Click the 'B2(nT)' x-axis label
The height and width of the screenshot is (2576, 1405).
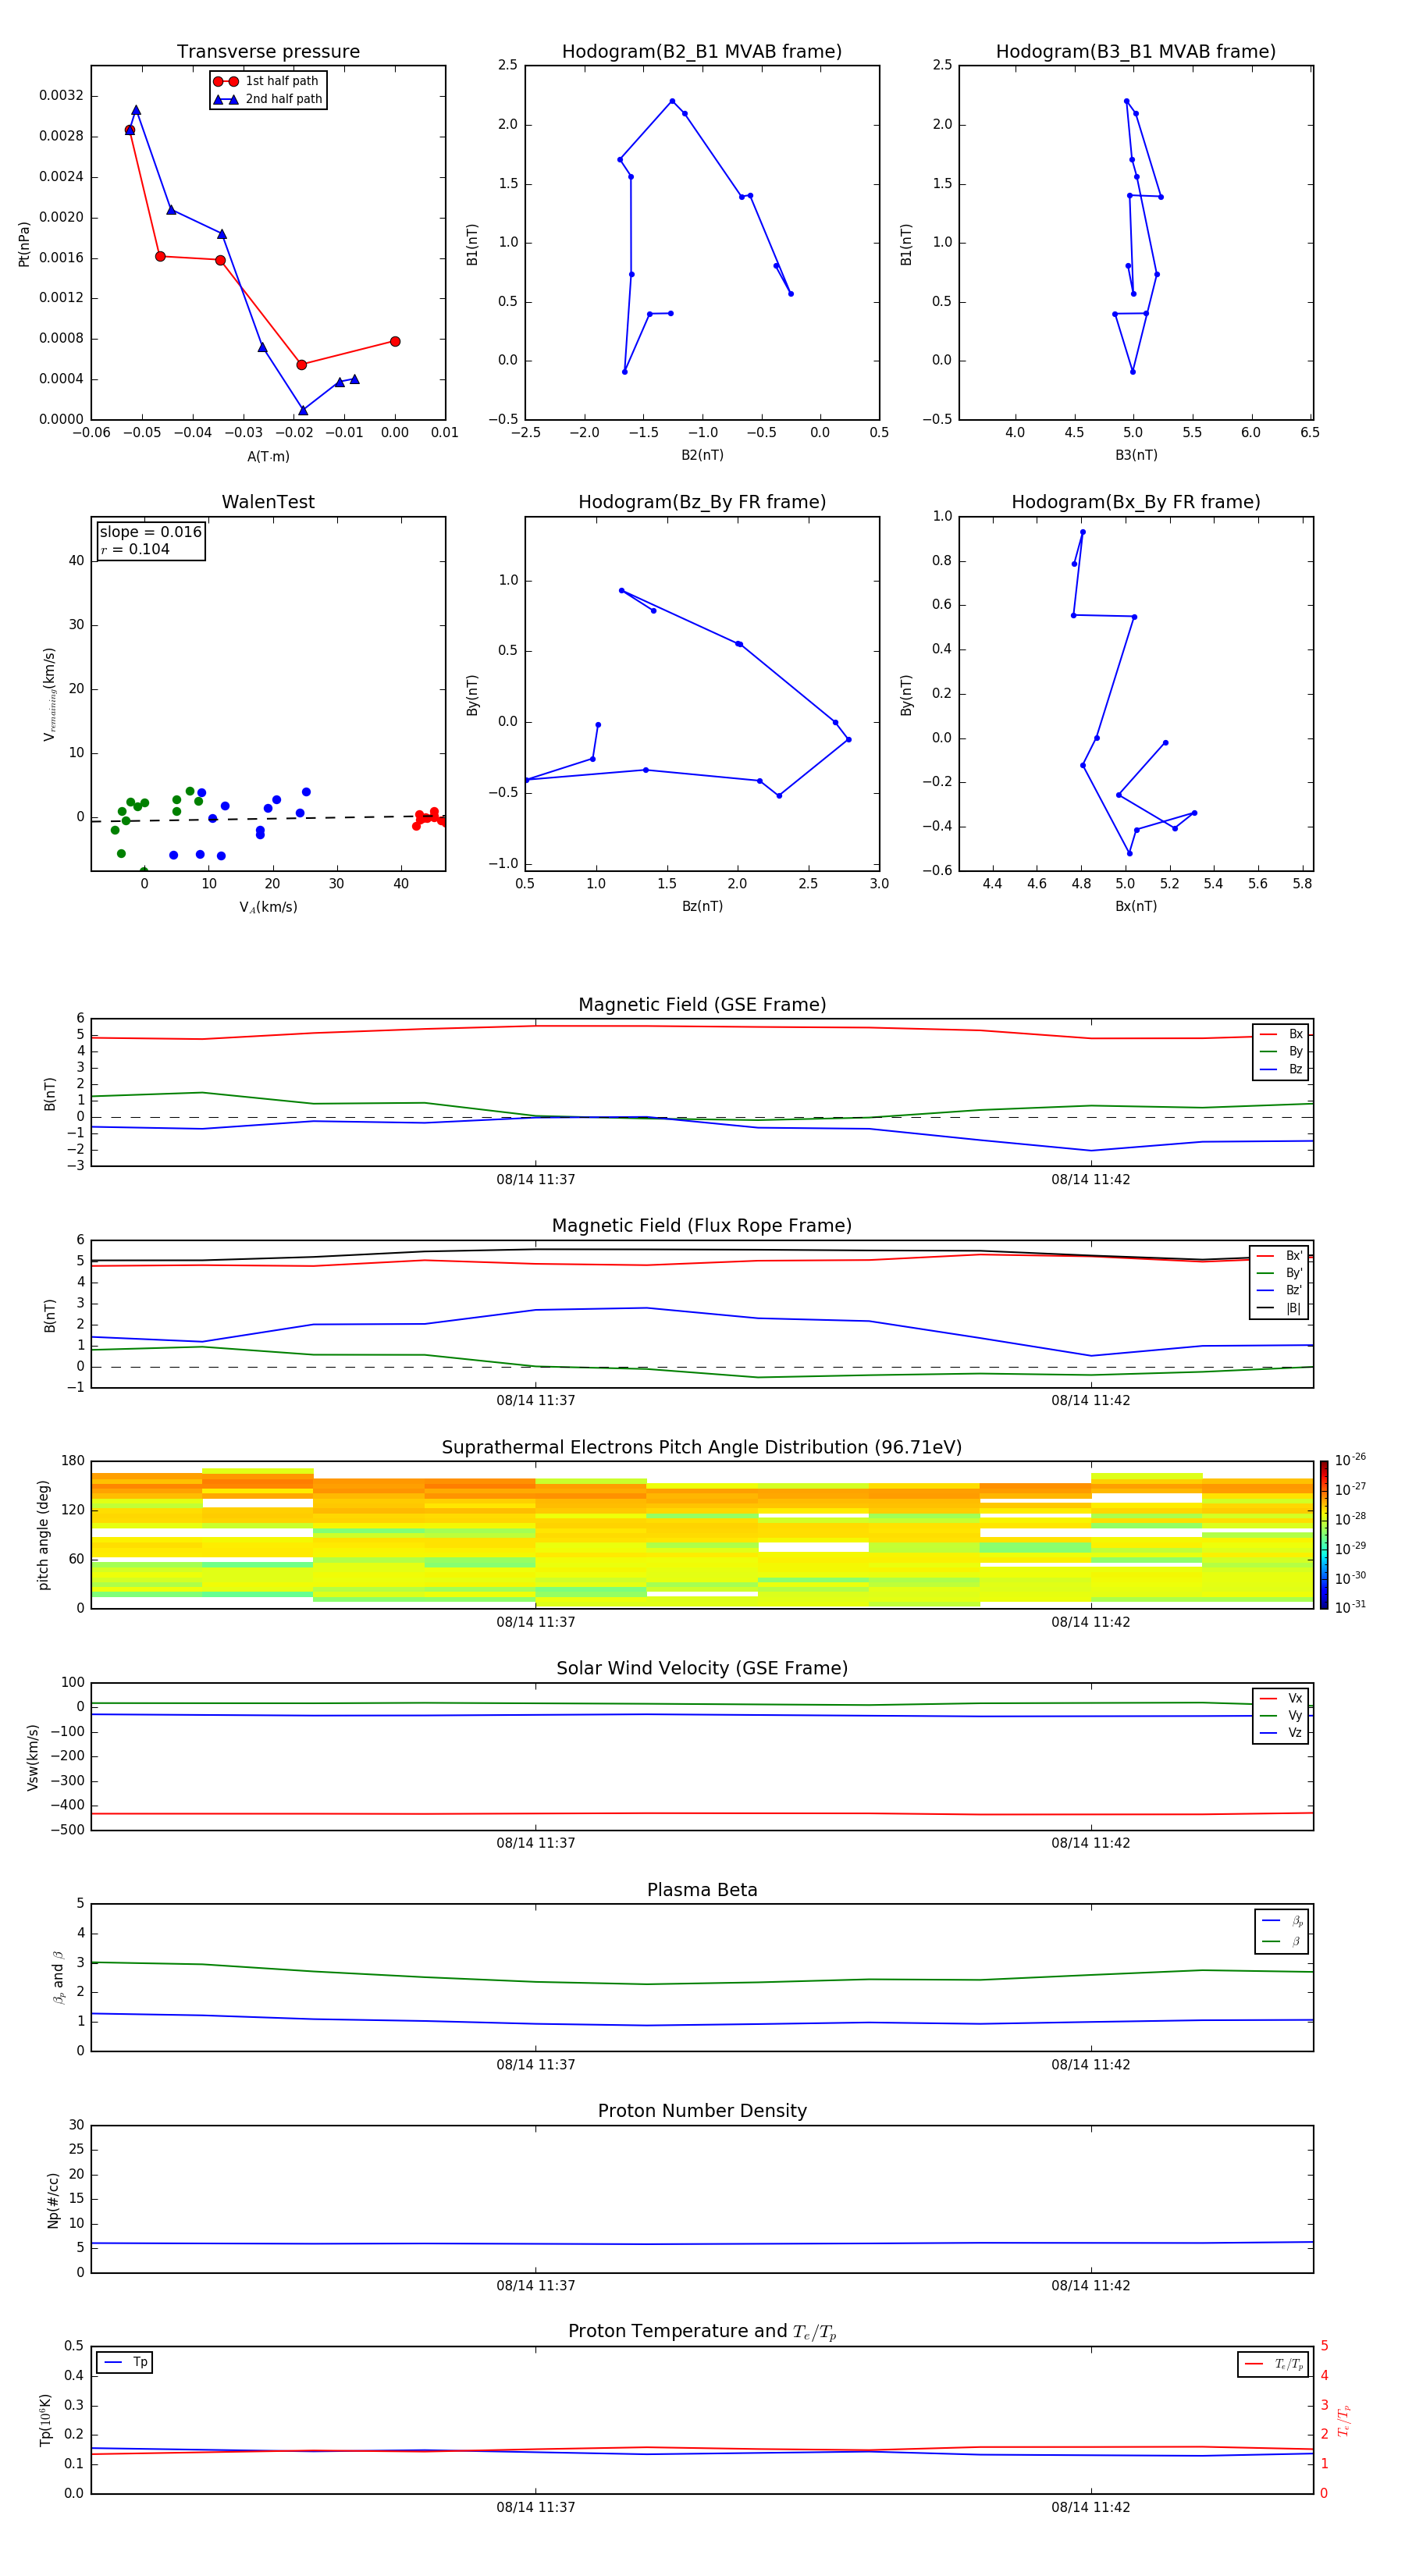[702, 455]
